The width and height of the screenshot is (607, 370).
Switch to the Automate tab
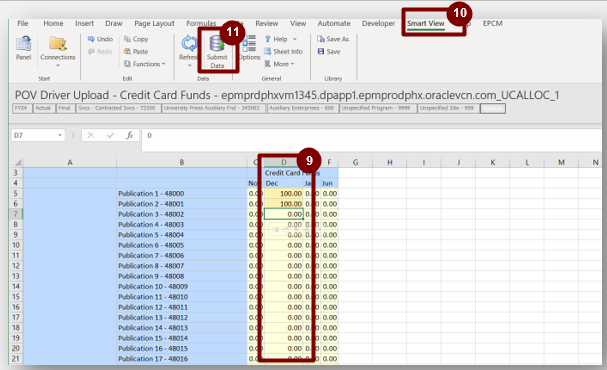point(334,23)
